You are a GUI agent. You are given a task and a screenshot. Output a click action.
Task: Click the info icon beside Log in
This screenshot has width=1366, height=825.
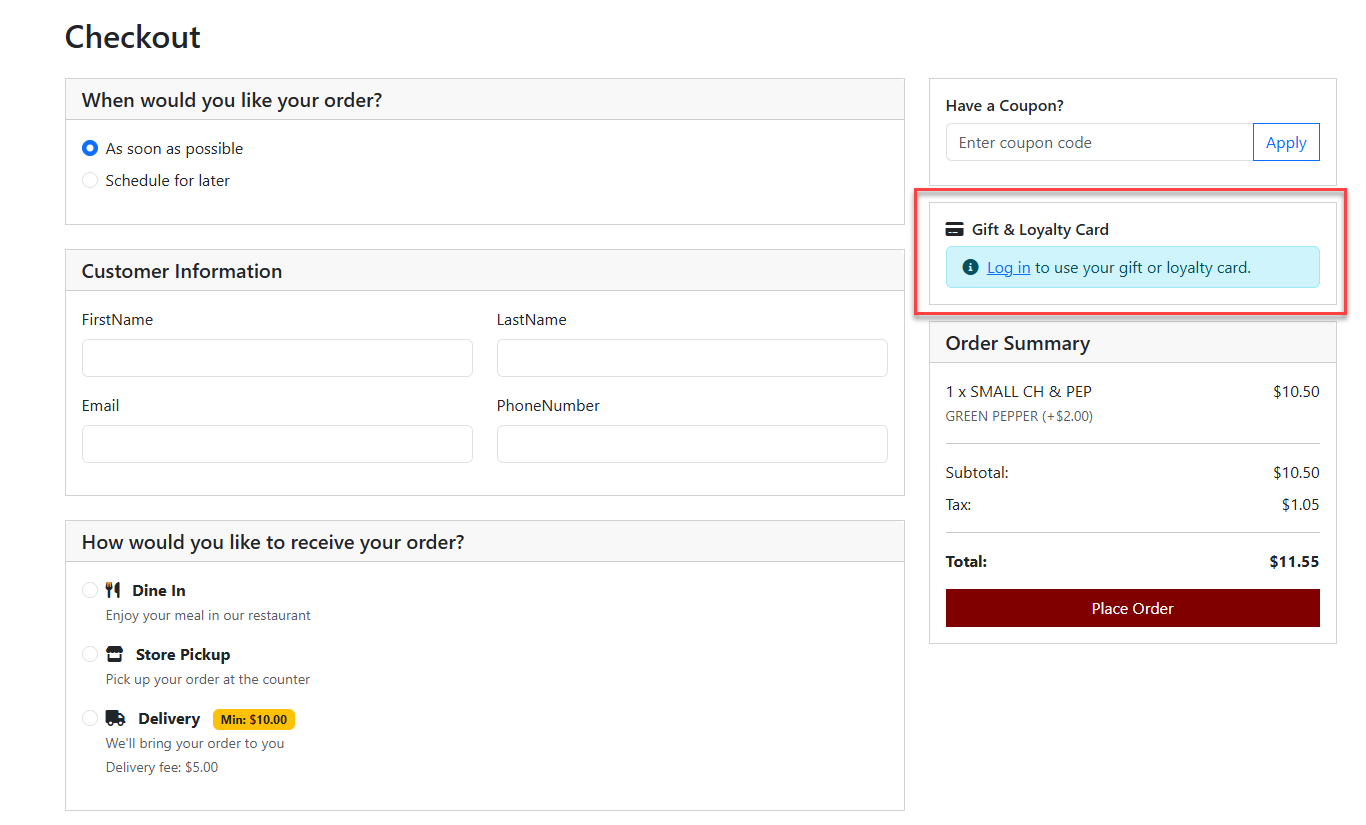(970, 267)
